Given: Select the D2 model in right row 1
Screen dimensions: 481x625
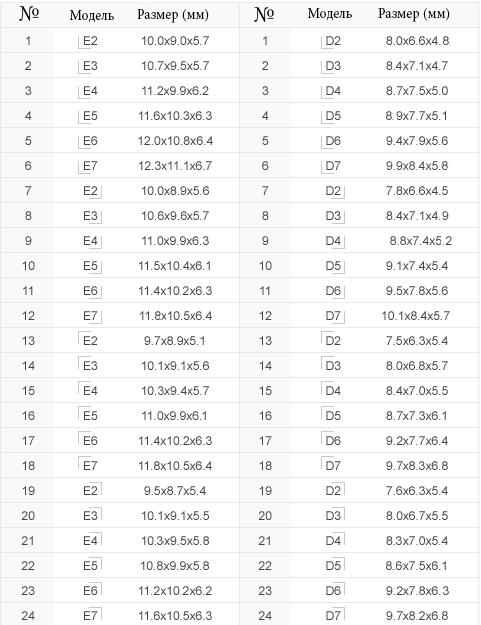Looking at the screenshot, I should (x=333, y=41).
